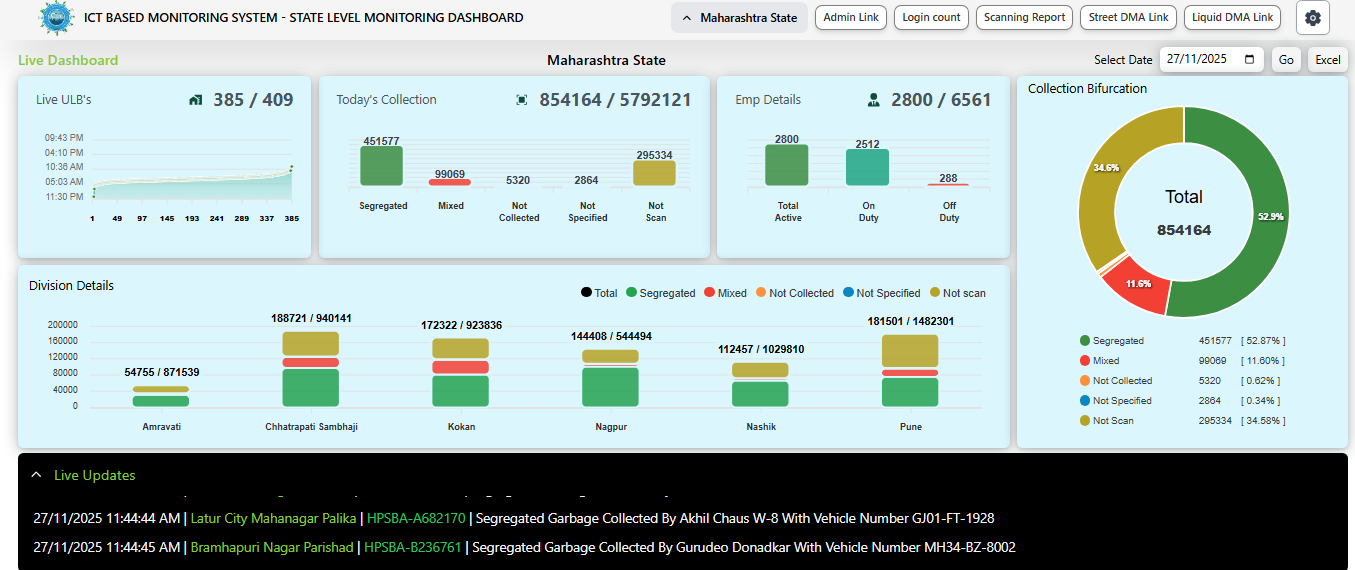1355x570 pixels.
Task: Toggle Segregated series in Division Details legend
Action: [659, 293]
